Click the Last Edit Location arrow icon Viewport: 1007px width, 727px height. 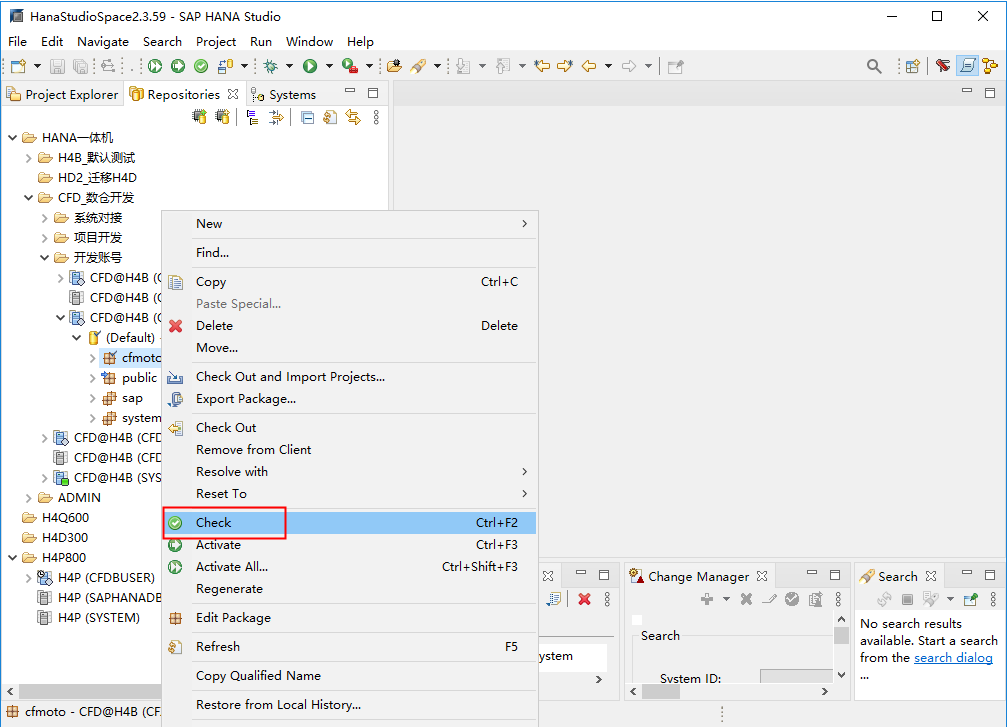click(543, 66)
